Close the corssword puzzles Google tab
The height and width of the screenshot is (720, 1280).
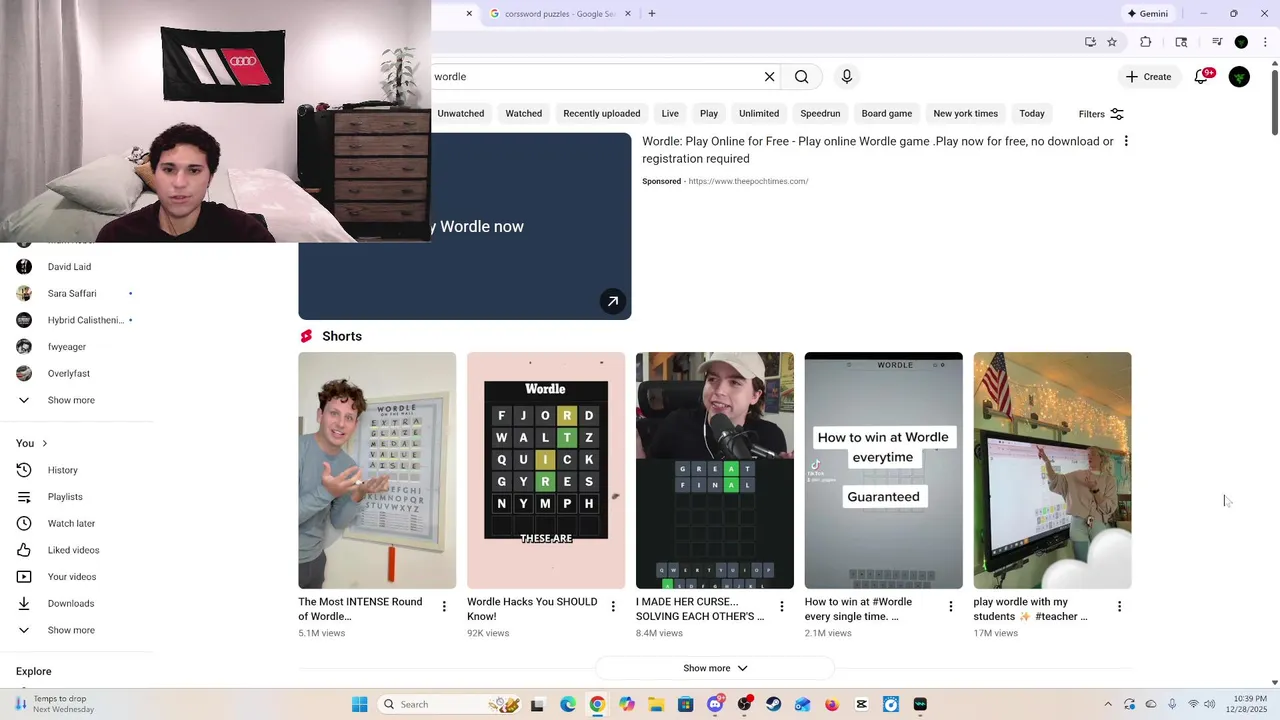[x=628, y=14]
